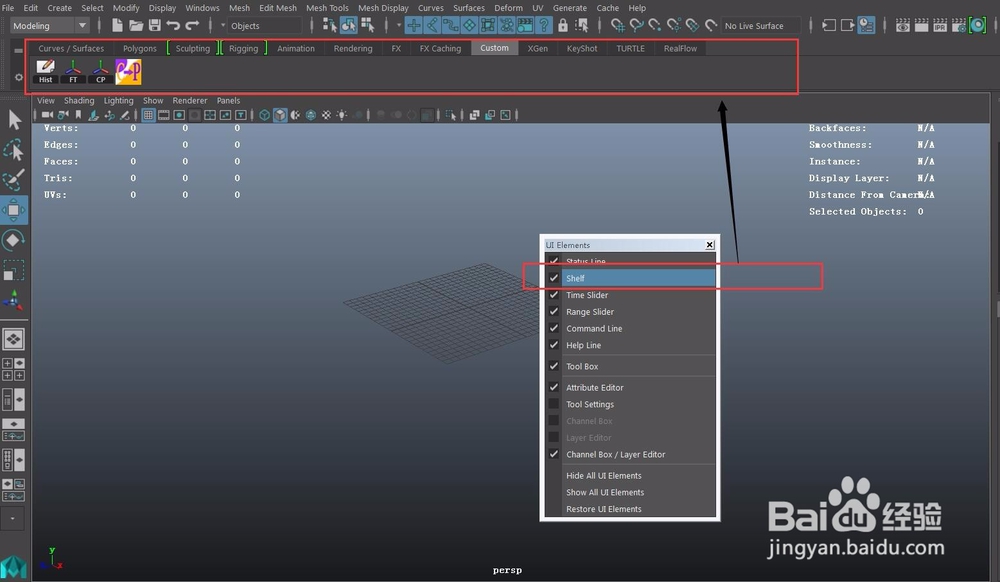Toggle the Shelf checkbox in UI Elements
Screen dimensions: 1000x582
point(554,278)
